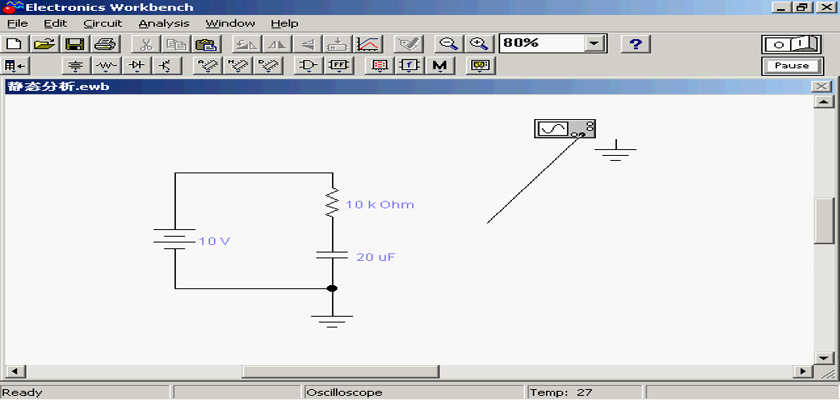Open Help with the question mark button

coord(635,43)
